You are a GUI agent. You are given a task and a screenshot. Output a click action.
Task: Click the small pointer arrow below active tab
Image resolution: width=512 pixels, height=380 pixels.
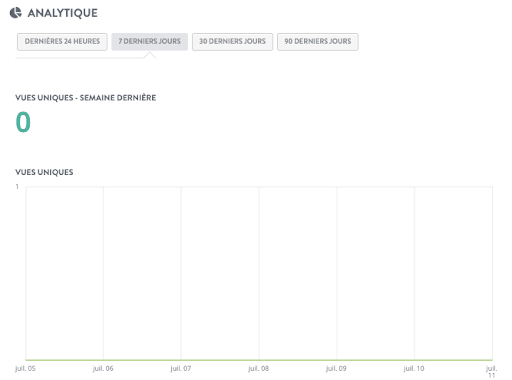(150, 55)
